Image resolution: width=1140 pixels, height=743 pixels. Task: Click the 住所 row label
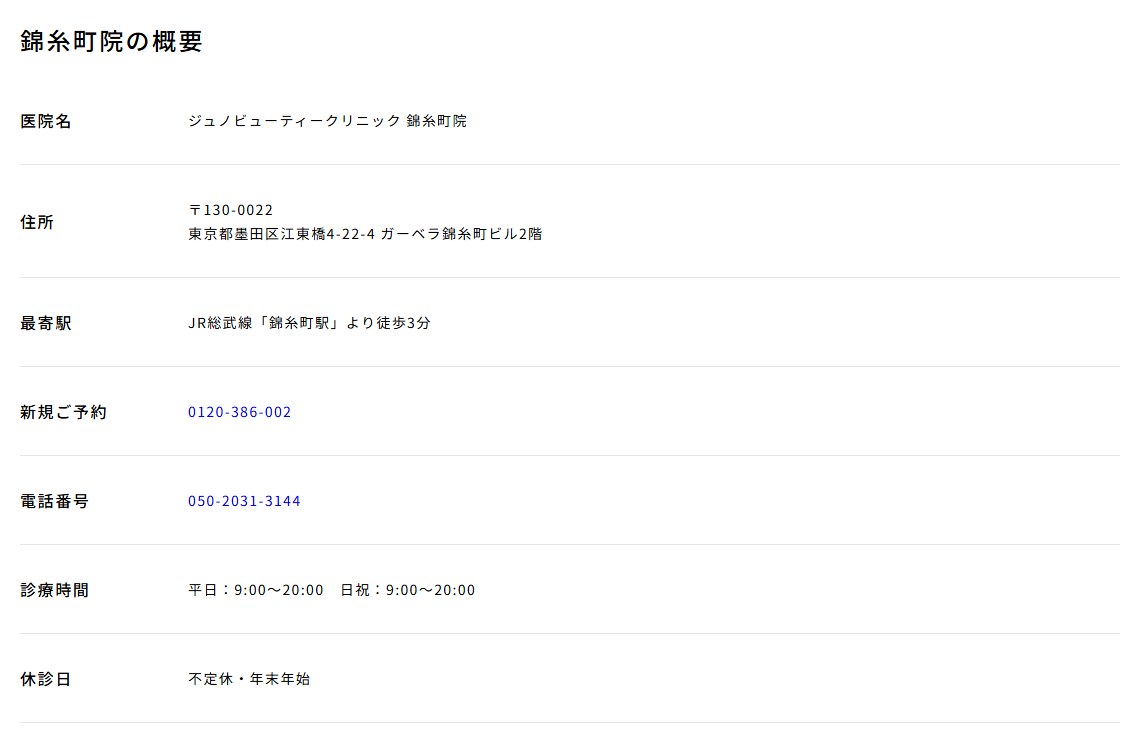coord(37,222)
